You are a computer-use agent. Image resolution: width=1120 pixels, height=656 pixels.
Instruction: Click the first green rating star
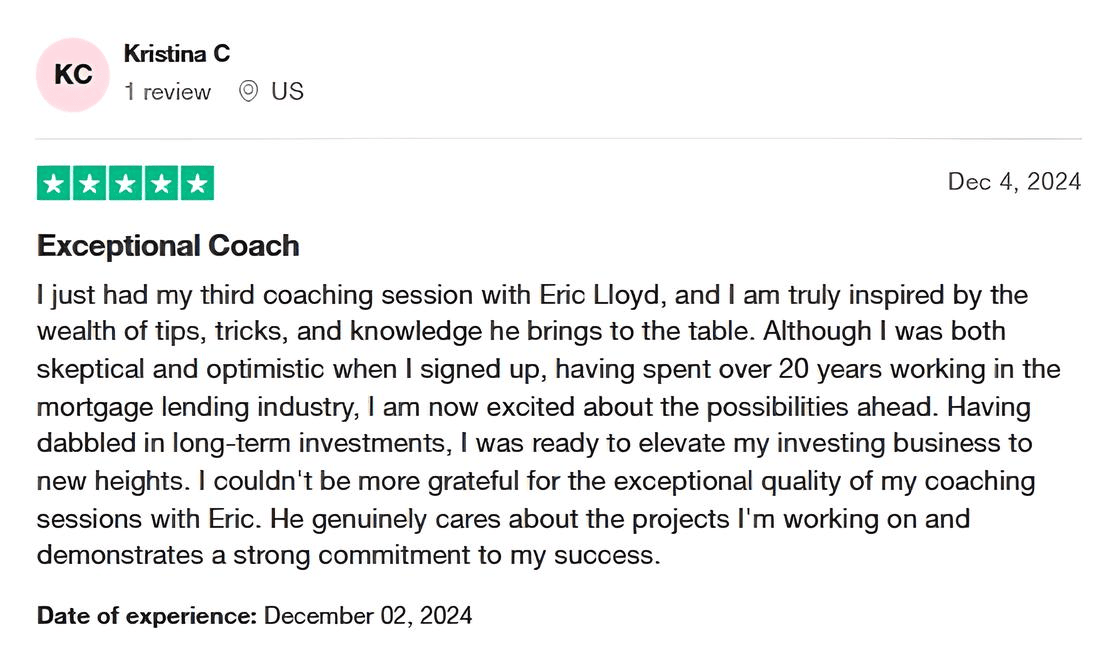54,184
